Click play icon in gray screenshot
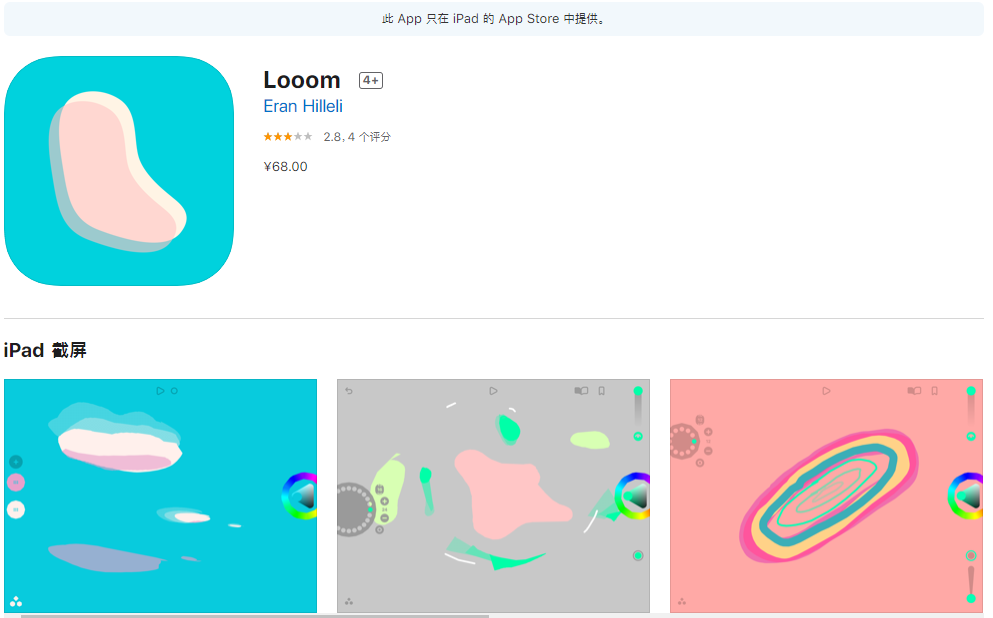 click(x=493, y=391)
